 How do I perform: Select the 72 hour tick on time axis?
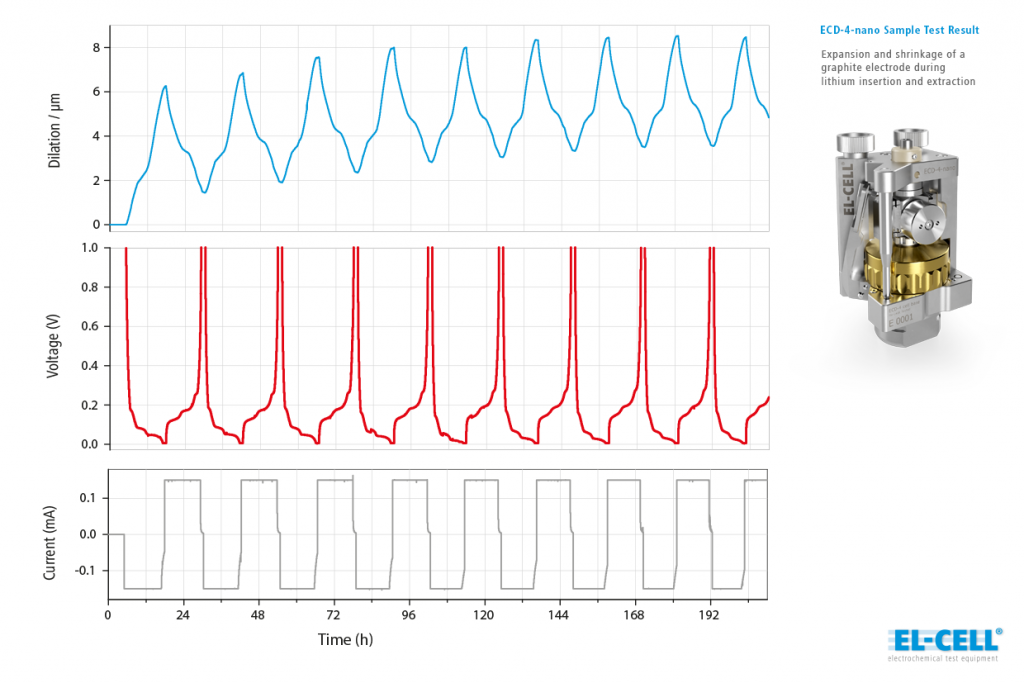(x=333, y=615)
